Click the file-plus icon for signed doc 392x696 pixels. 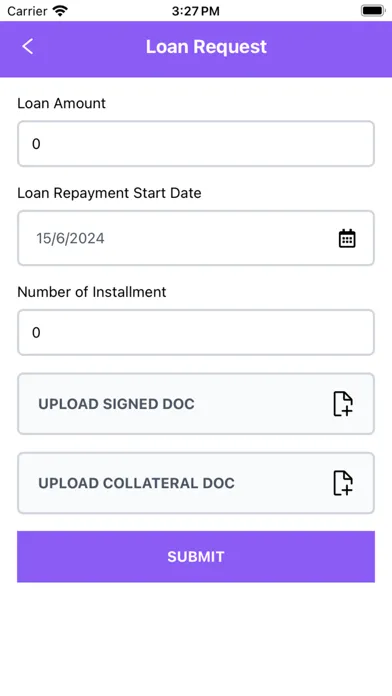[x=343, y=403]
